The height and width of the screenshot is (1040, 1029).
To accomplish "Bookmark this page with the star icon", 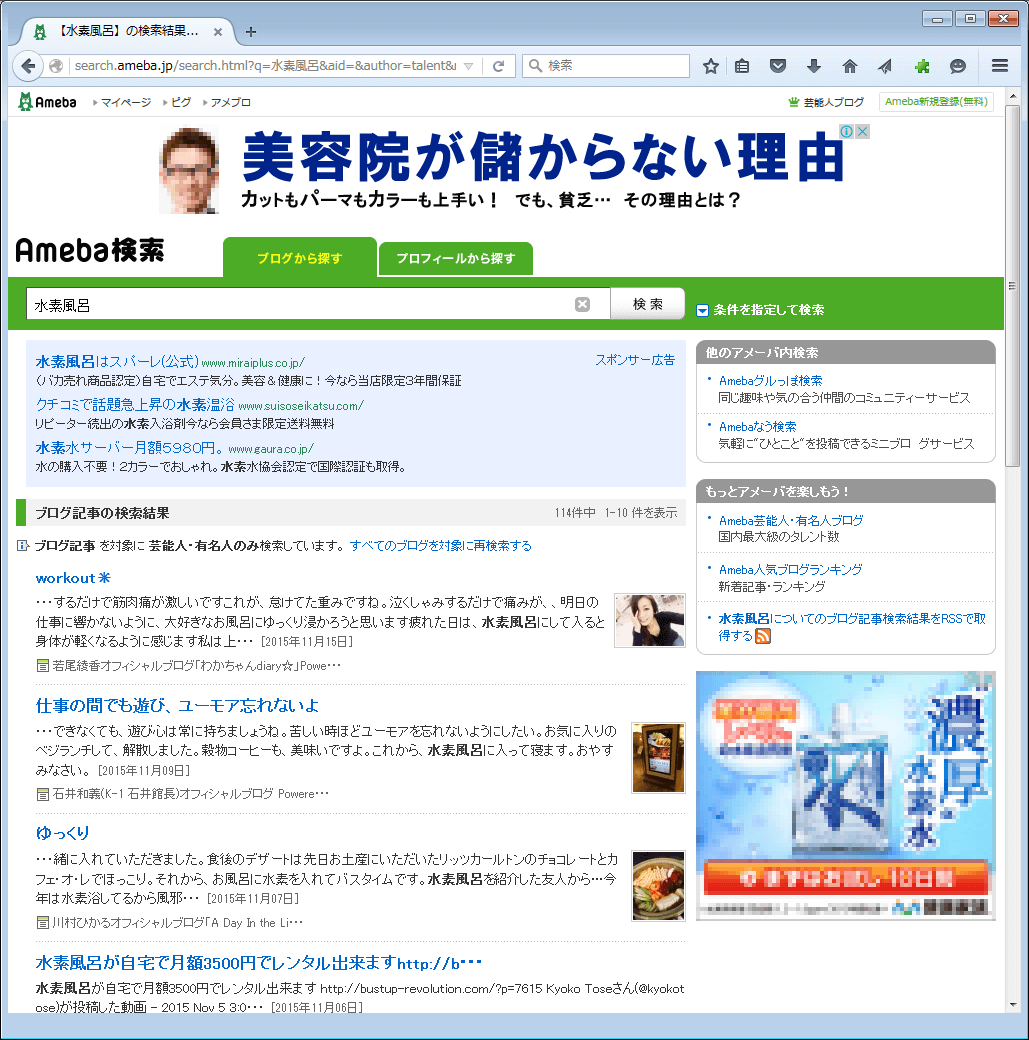I will point(711,66).
